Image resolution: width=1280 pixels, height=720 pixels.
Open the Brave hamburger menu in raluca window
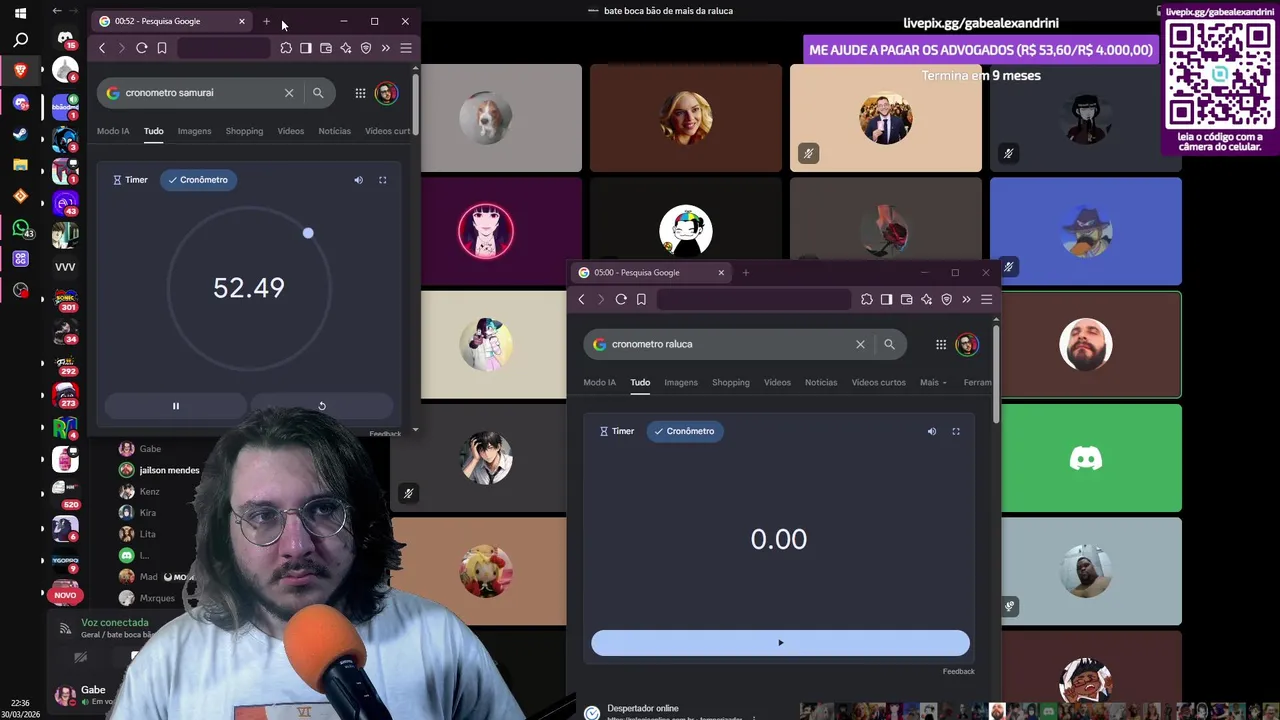pos(986,299)
